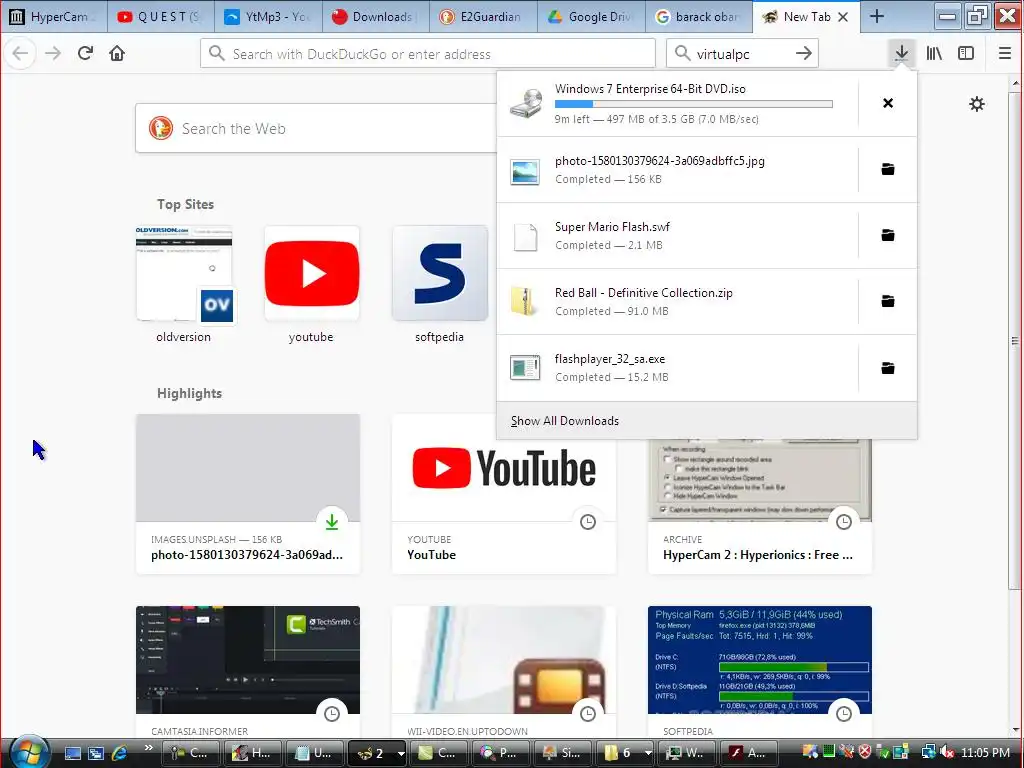This screenshot has height=768, width=1024.
Task: Open folder containing flashplayer_32_sa.exe
Action: 888,368
